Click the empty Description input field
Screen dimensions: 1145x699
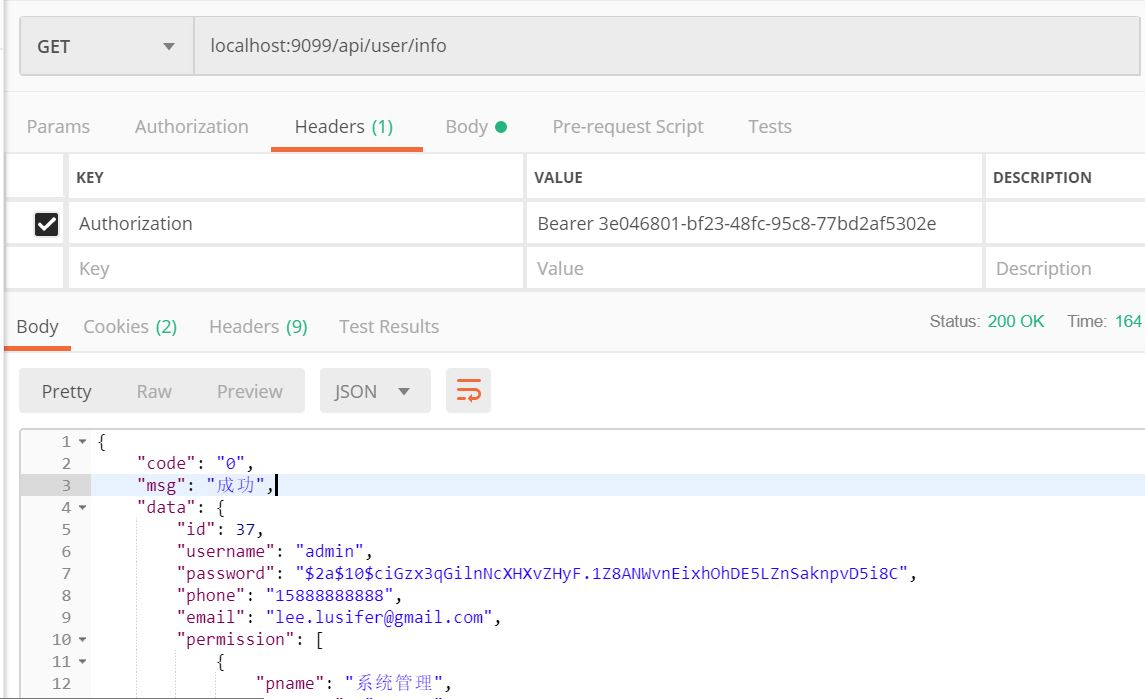tap(1065, 268)
